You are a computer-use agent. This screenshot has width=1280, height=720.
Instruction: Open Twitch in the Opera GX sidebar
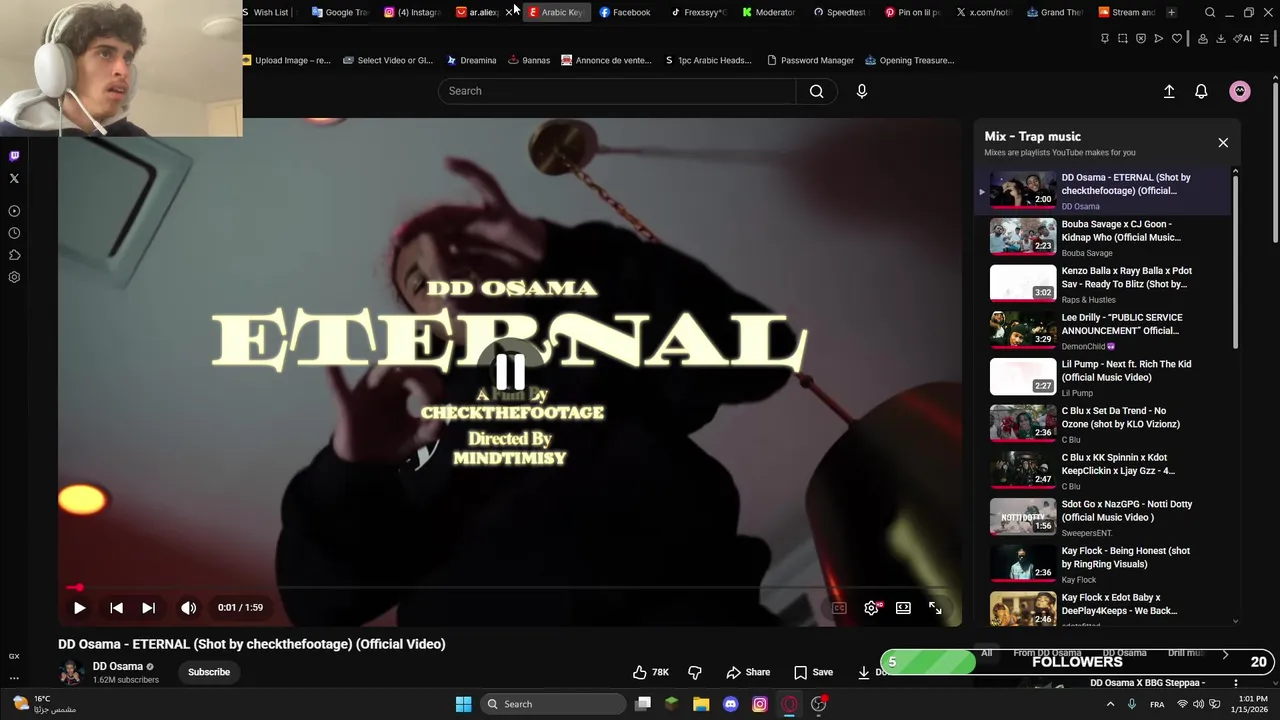pos(14,156)
